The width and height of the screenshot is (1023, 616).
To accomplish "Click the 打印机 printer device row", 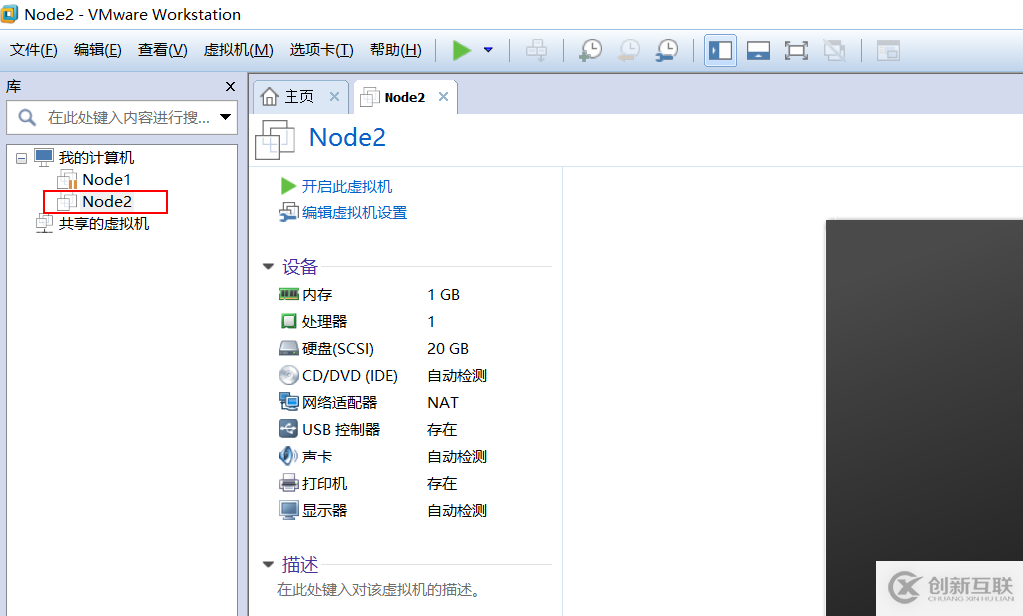I will pyautogui.click(x=414, y=484).
